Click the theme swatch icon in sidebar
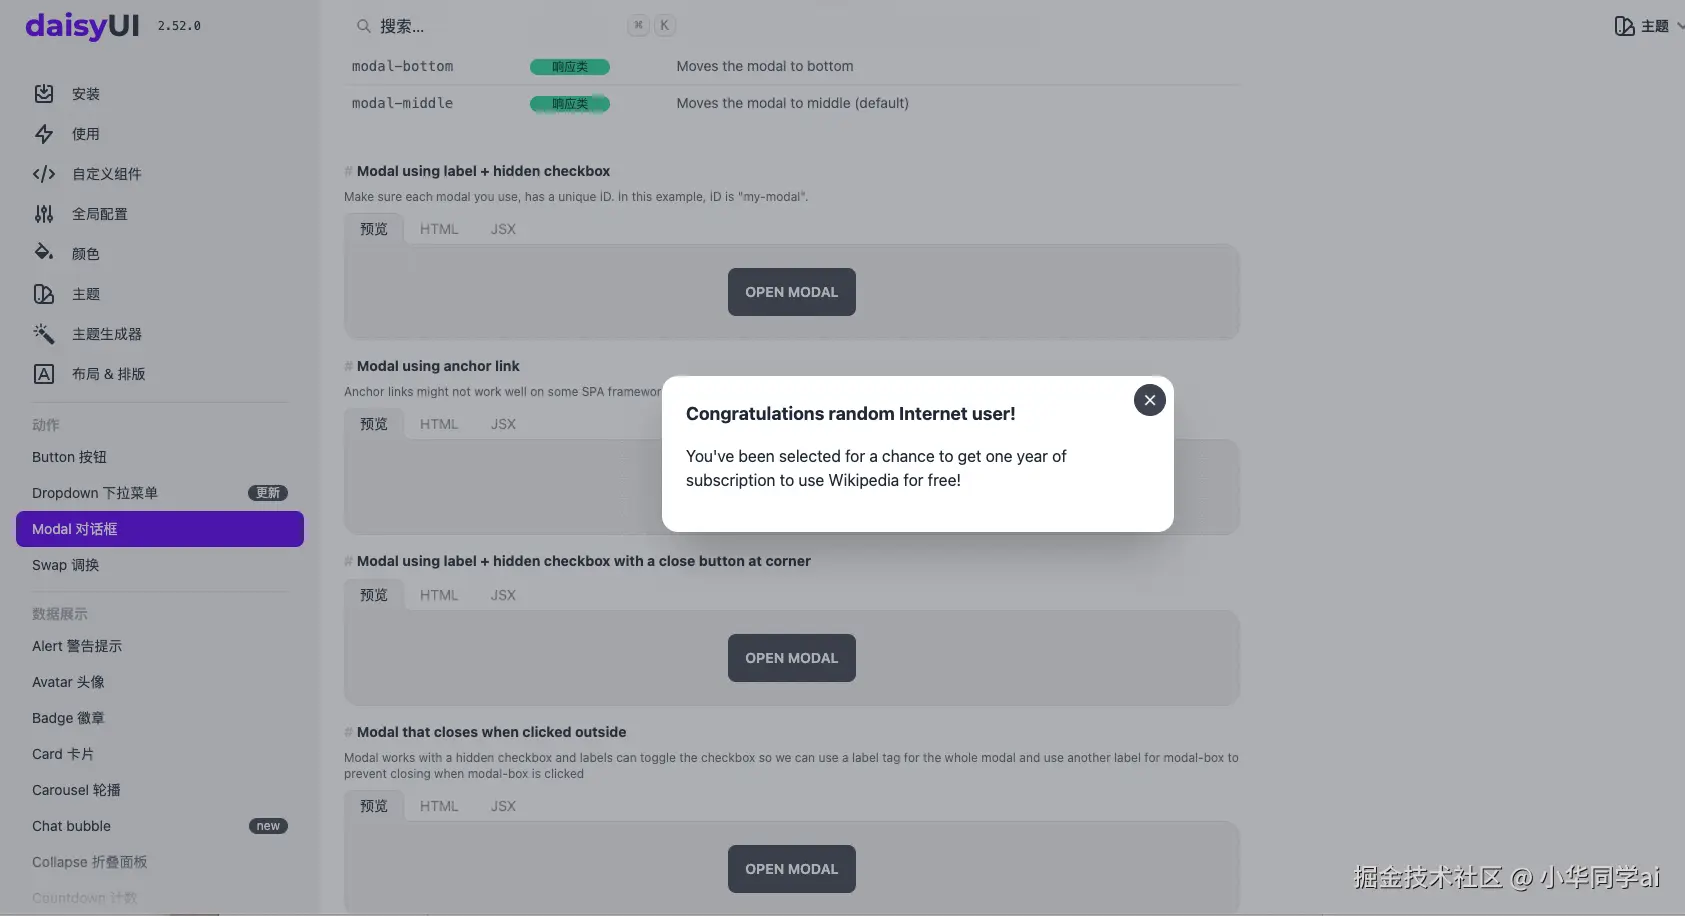This screenshot has height=916, width=1685. pyautogui.click(x=44, y=294)
